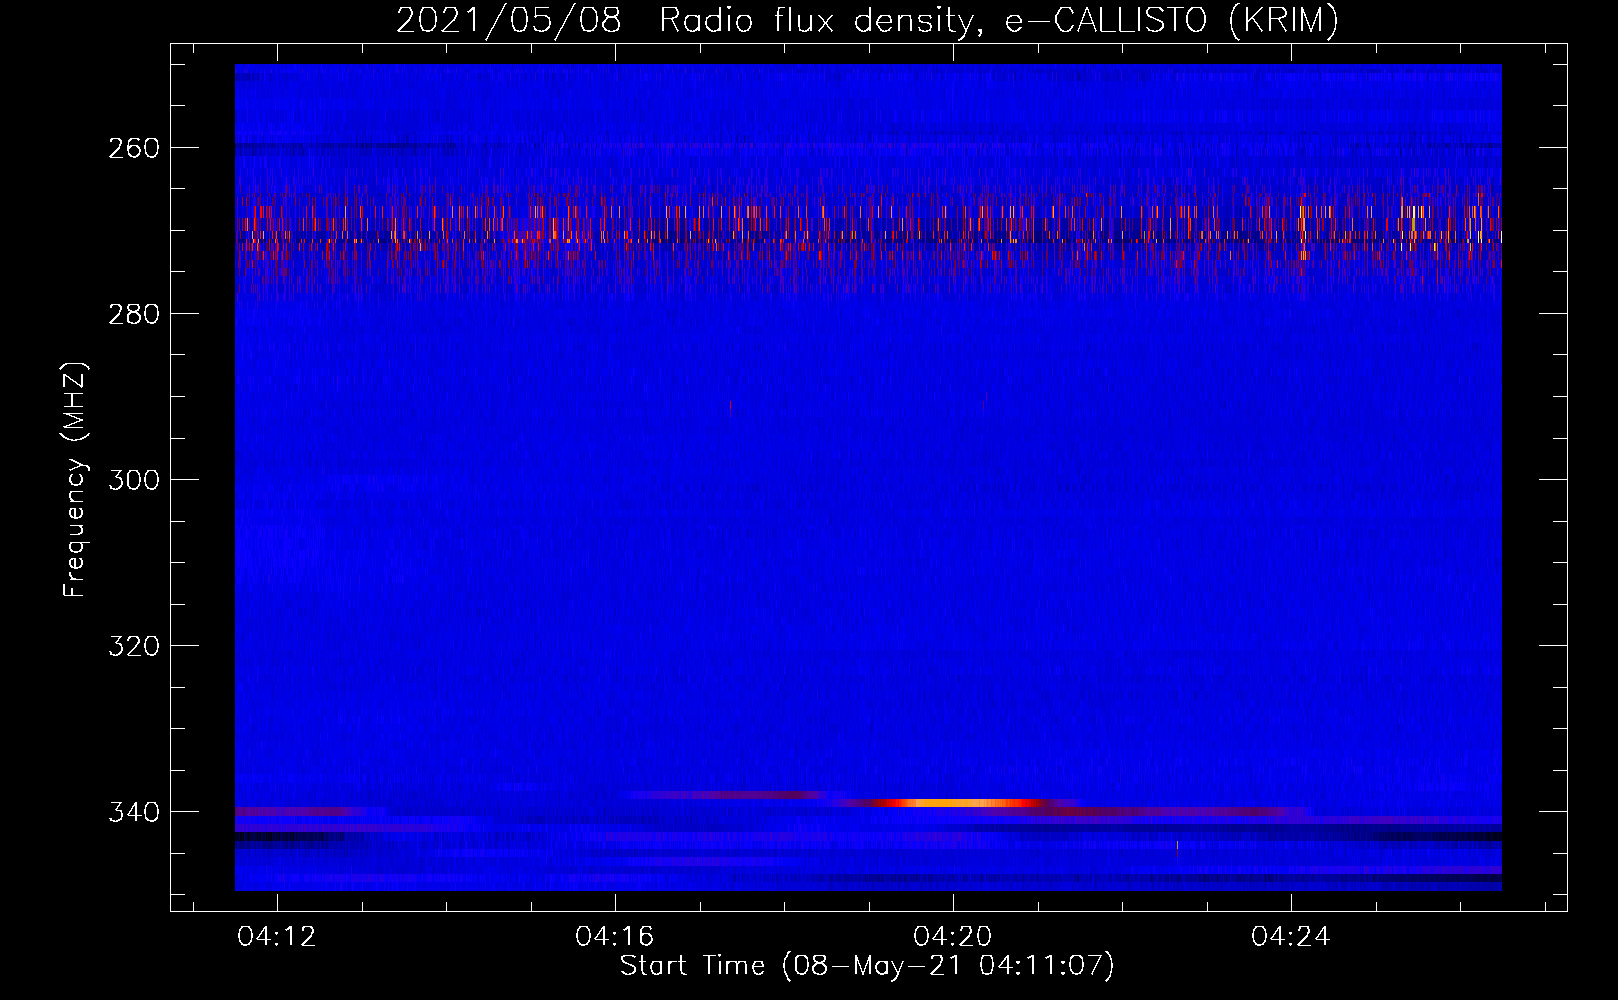Click the 300 frequency tick label
Image resolution: width=1618 pixels, height=1000 pixels.
click(x=134, y=480)
